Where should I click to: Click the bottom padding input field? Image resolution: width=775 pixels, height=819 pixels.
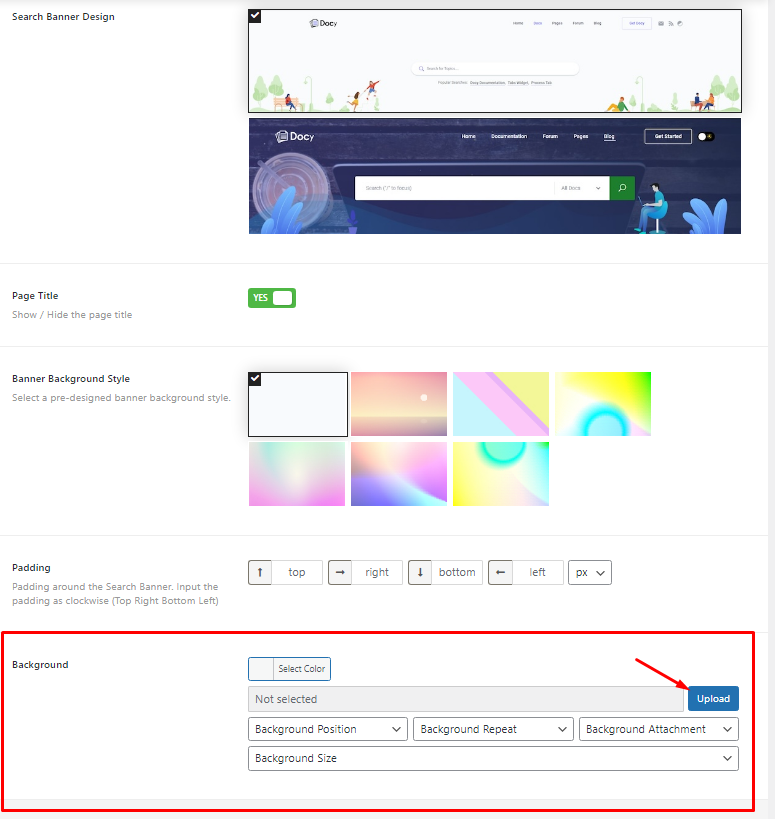457,572
